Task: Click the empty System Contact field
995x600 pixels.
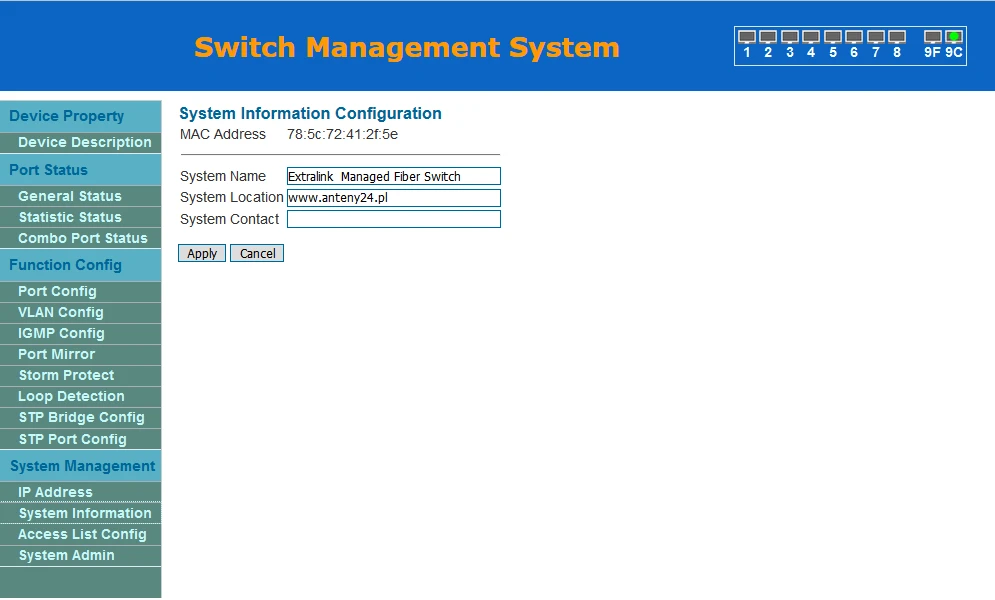Action: click(393, 219)
